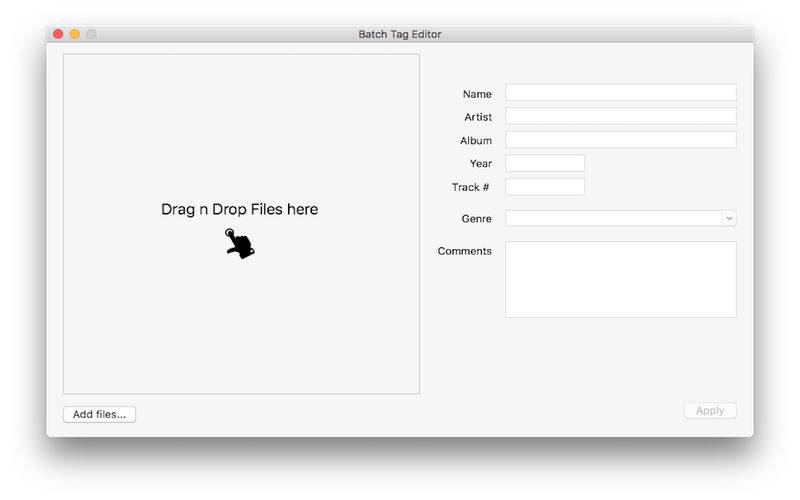Minimize the Batch Tag Editor window
The height and width of the screenshot is (500, 800).
click(75, 34)
